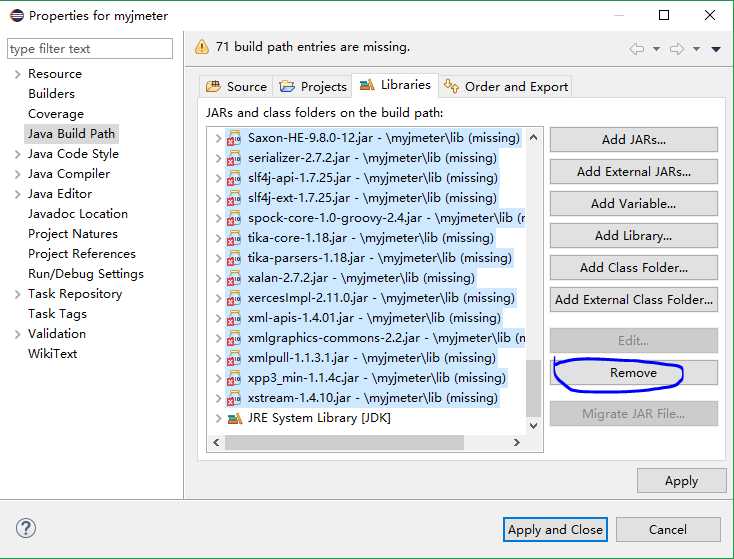
Task: Click the xmlpull-1.1.3.1.jar jar icon
Action: pyautogui.click(x=234, y=359)
